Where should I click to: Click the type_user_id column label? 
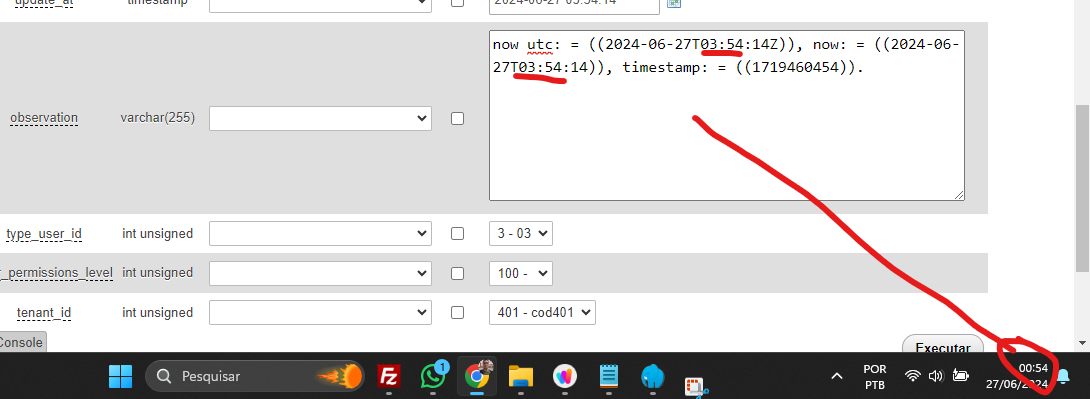point(44,234)
